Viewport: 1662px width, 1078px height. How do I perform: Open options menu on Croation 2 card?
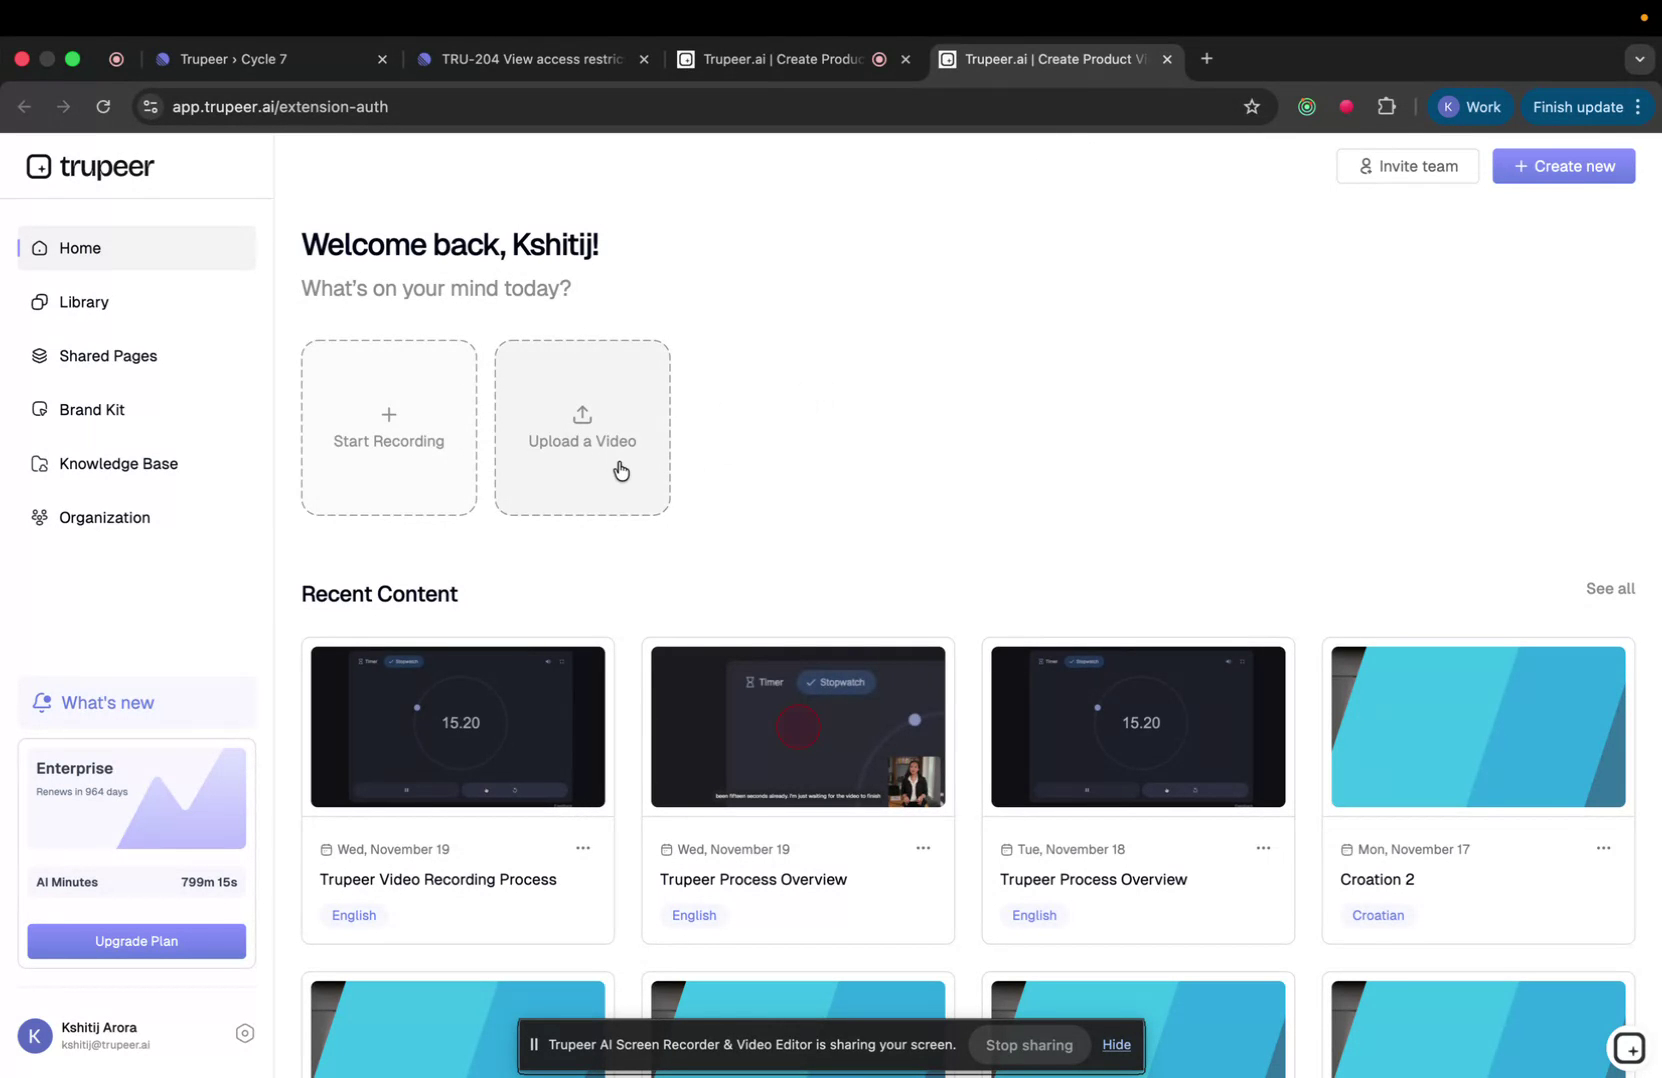point(1603,848)
